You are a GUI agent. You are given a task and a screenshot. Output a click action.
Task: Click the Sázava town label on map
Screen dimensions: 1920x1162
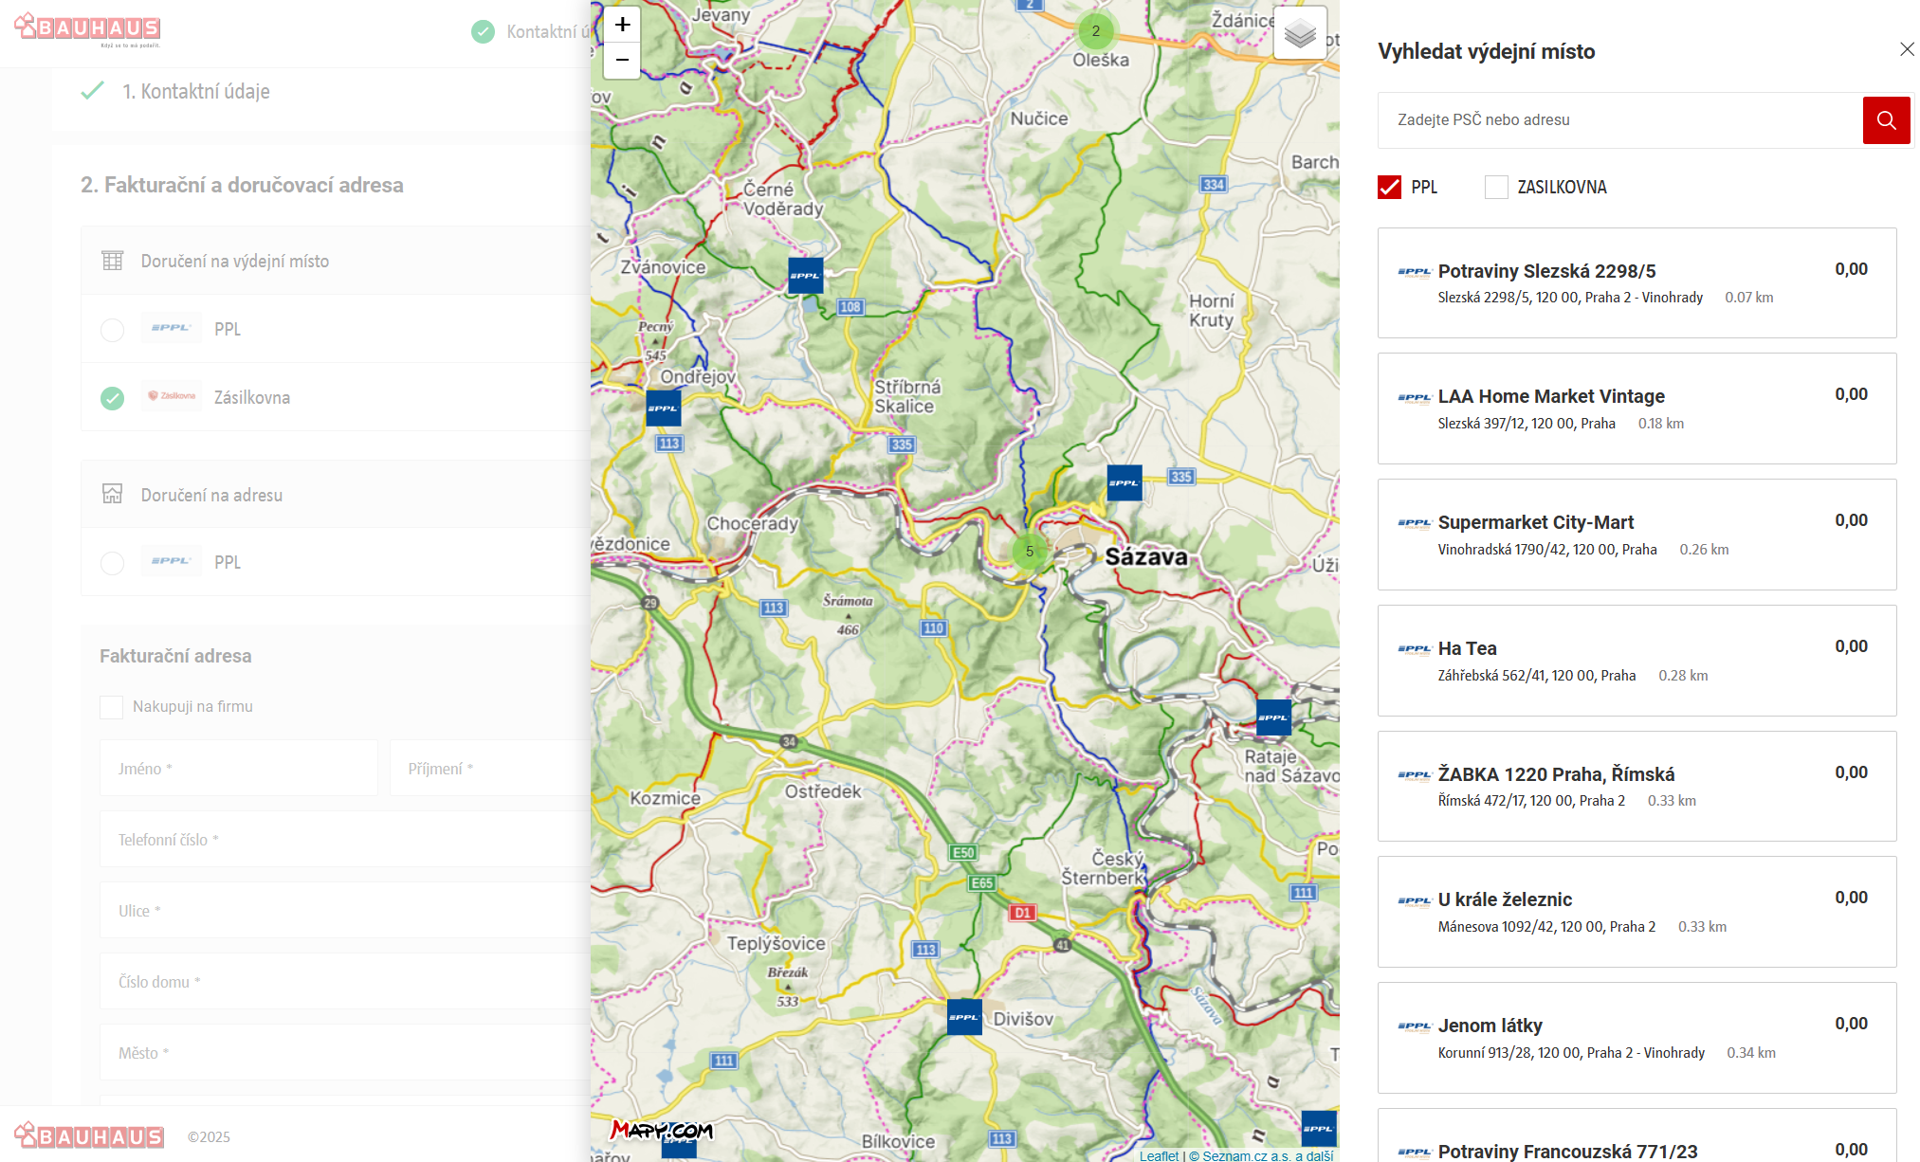coord(1146,557)
